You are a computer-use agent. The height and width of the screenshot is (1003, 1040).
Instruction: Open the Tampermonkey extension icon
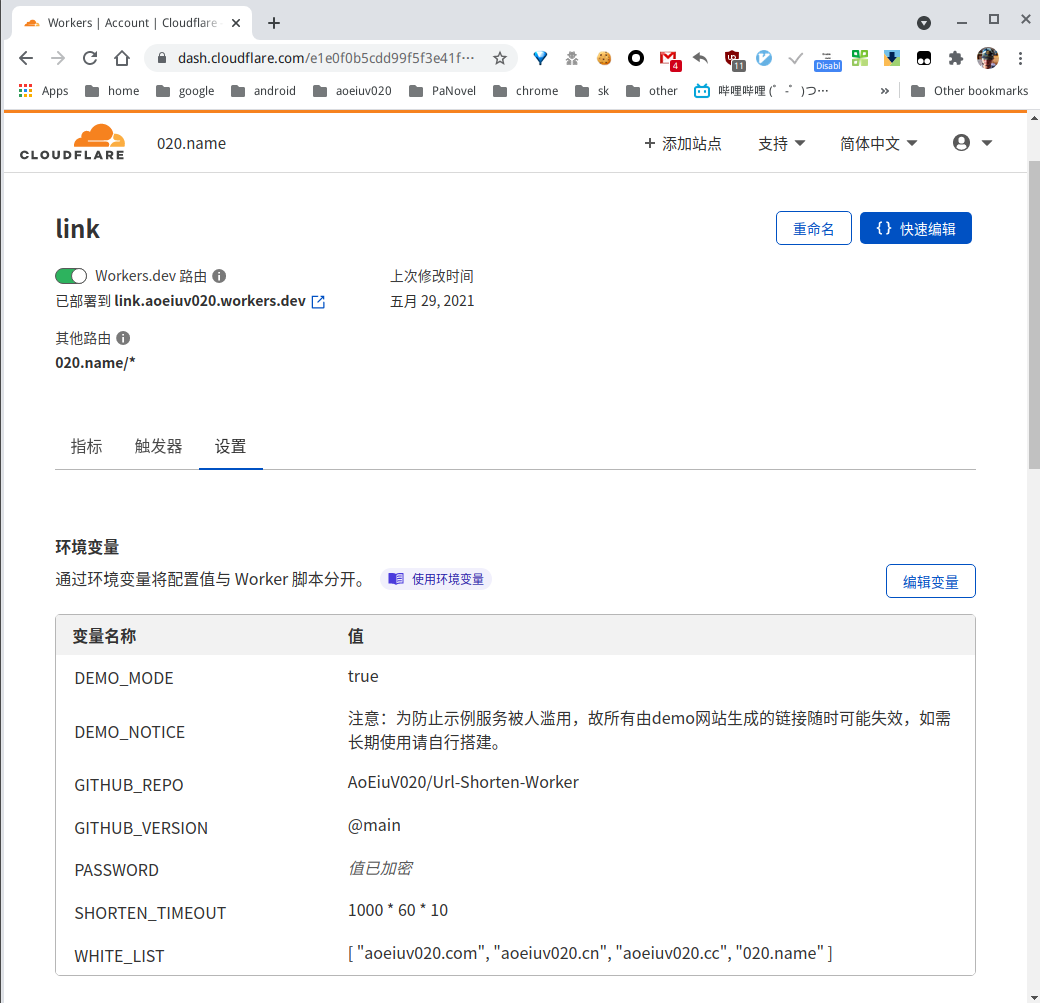923,58
